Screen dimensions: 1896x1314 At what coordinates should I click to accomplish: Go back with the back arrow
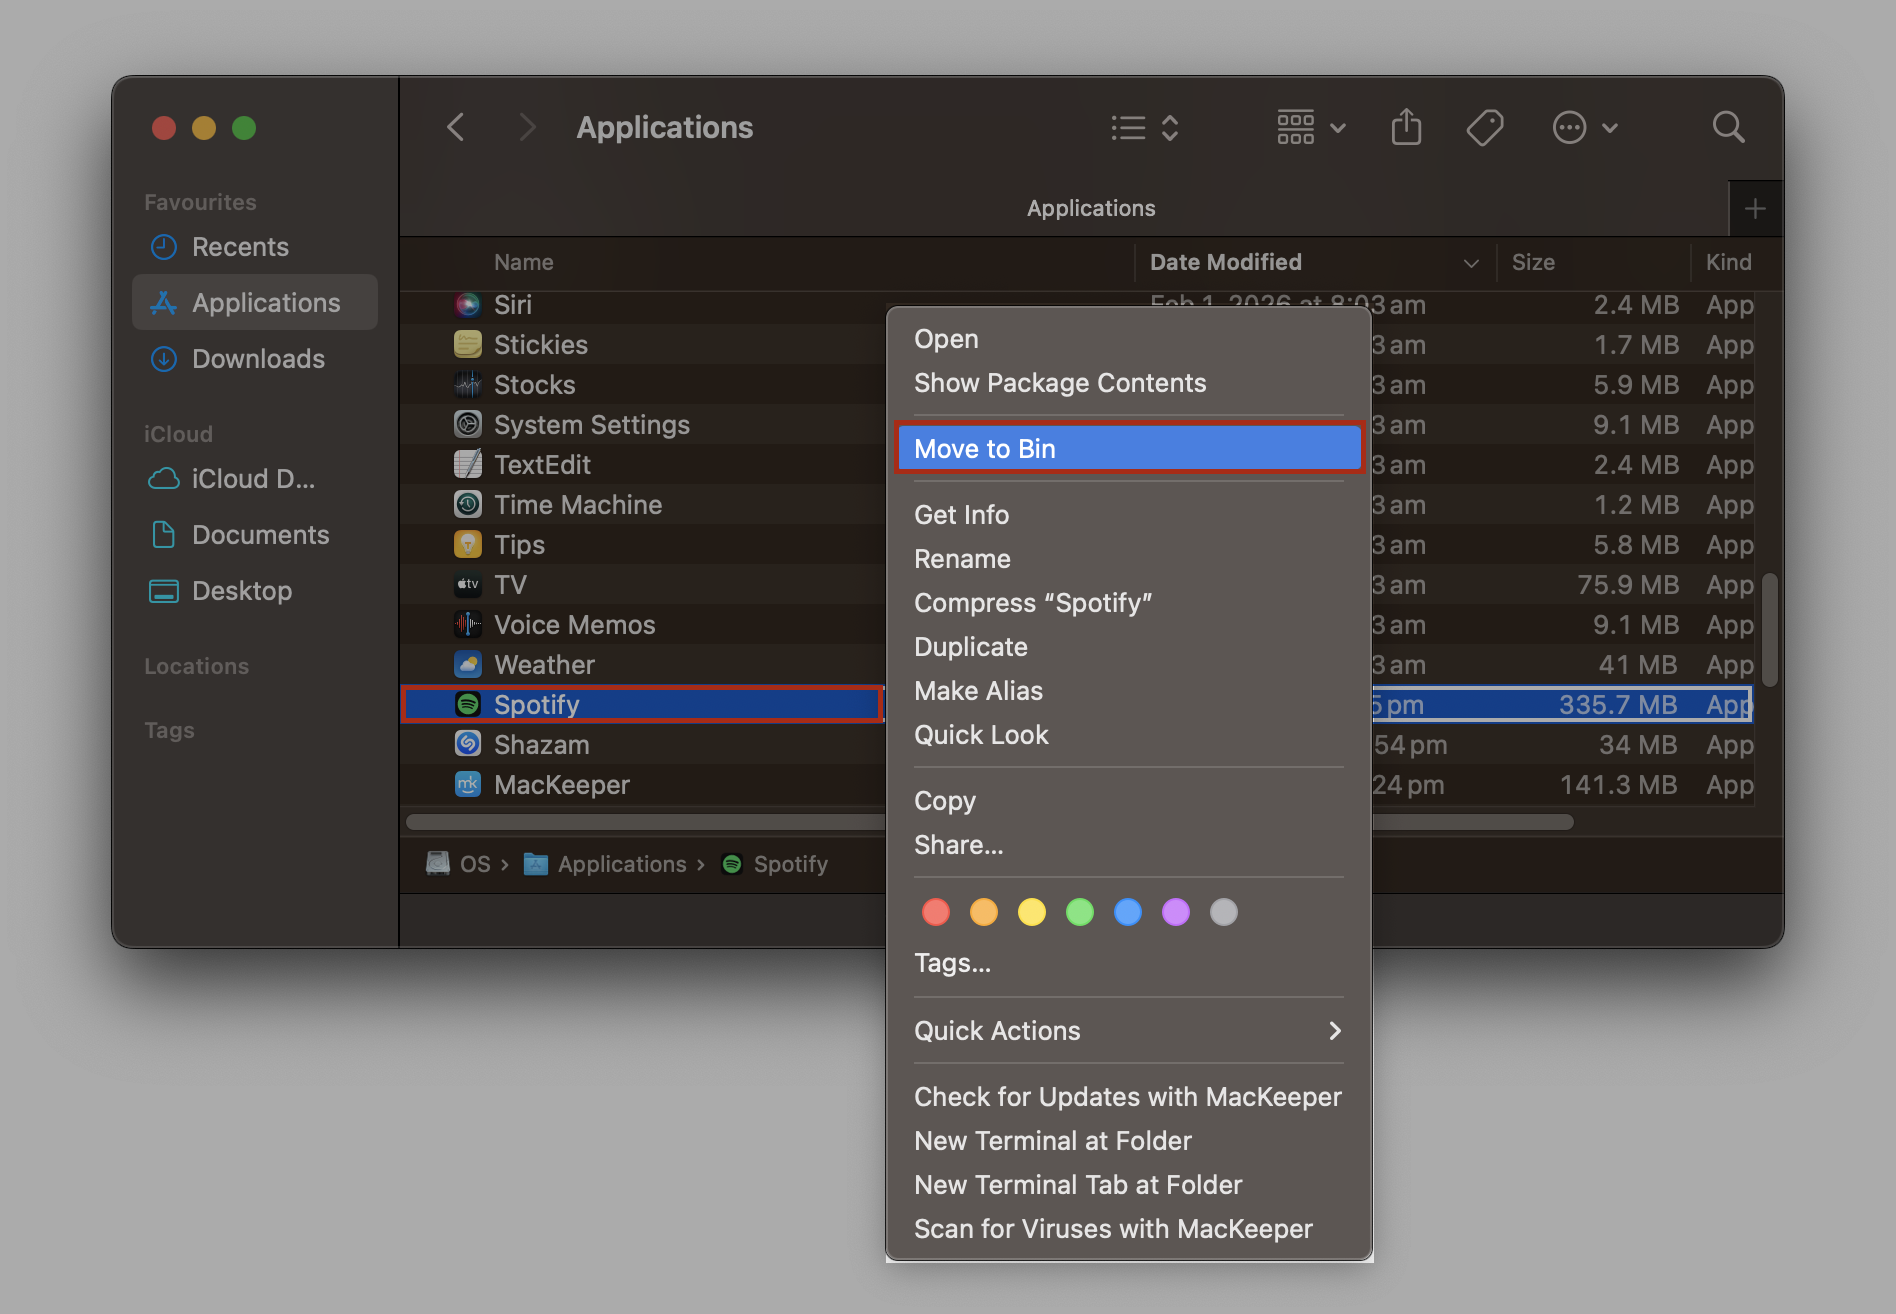[456, 127]
